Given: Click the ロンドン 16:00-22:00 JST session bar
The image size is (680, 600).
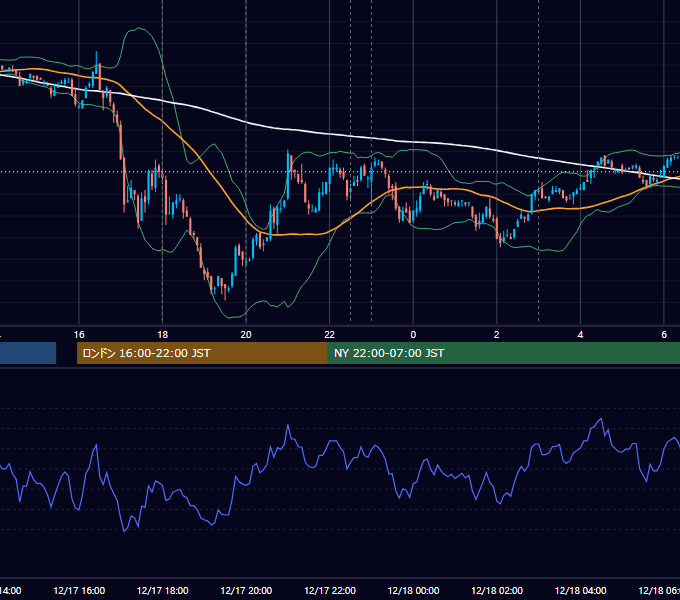Looking at the screenshot, I should pos(202,353).
